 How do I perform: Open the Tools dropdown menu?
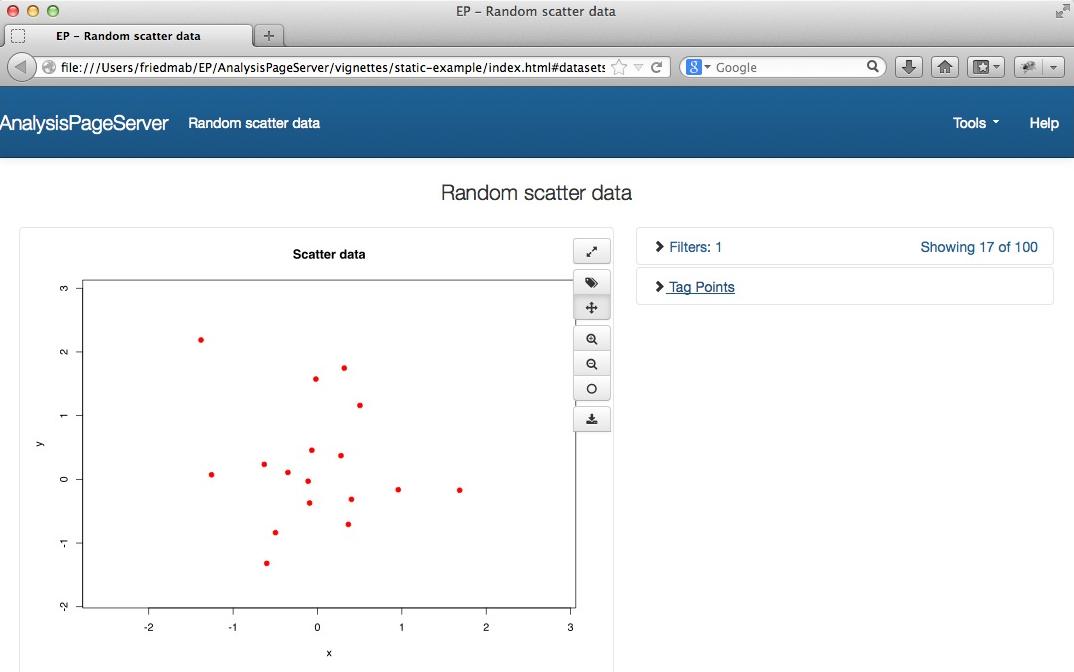coord(975,123)
